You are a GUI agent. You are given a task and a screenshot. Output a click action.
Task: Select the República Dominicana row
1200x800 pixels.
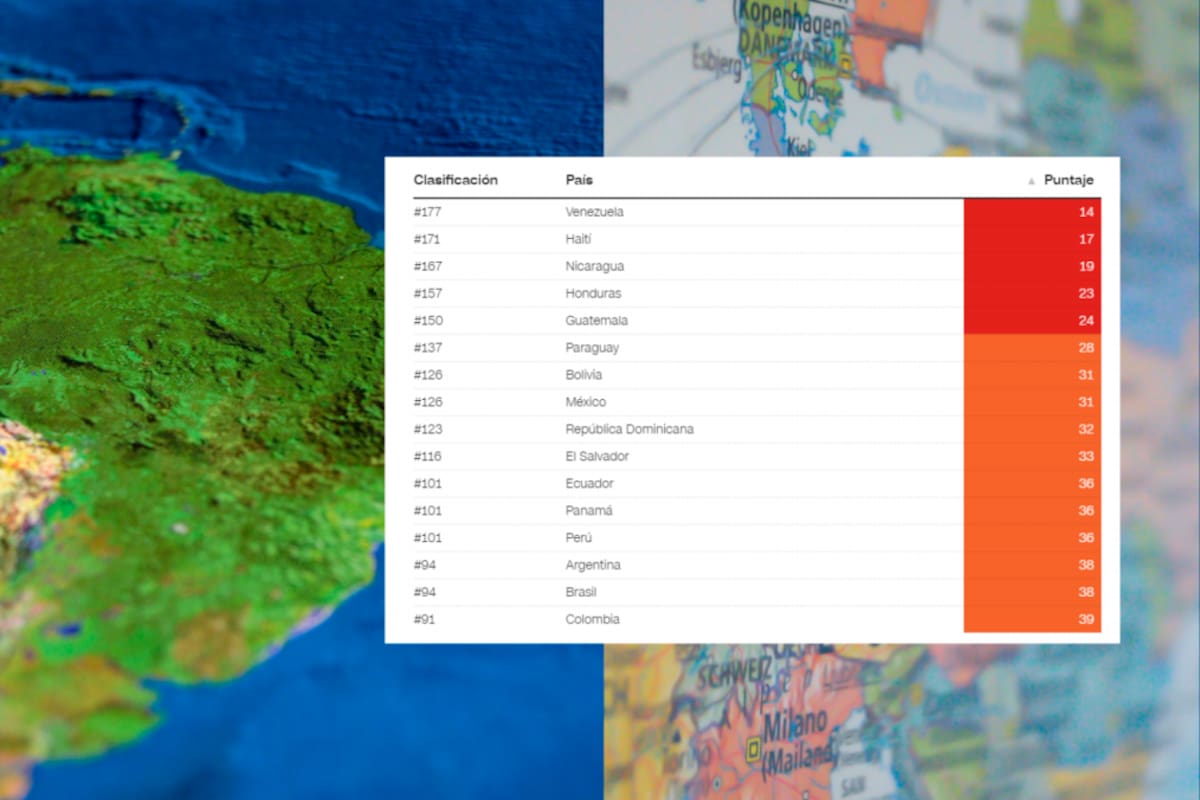click(629, 429)
